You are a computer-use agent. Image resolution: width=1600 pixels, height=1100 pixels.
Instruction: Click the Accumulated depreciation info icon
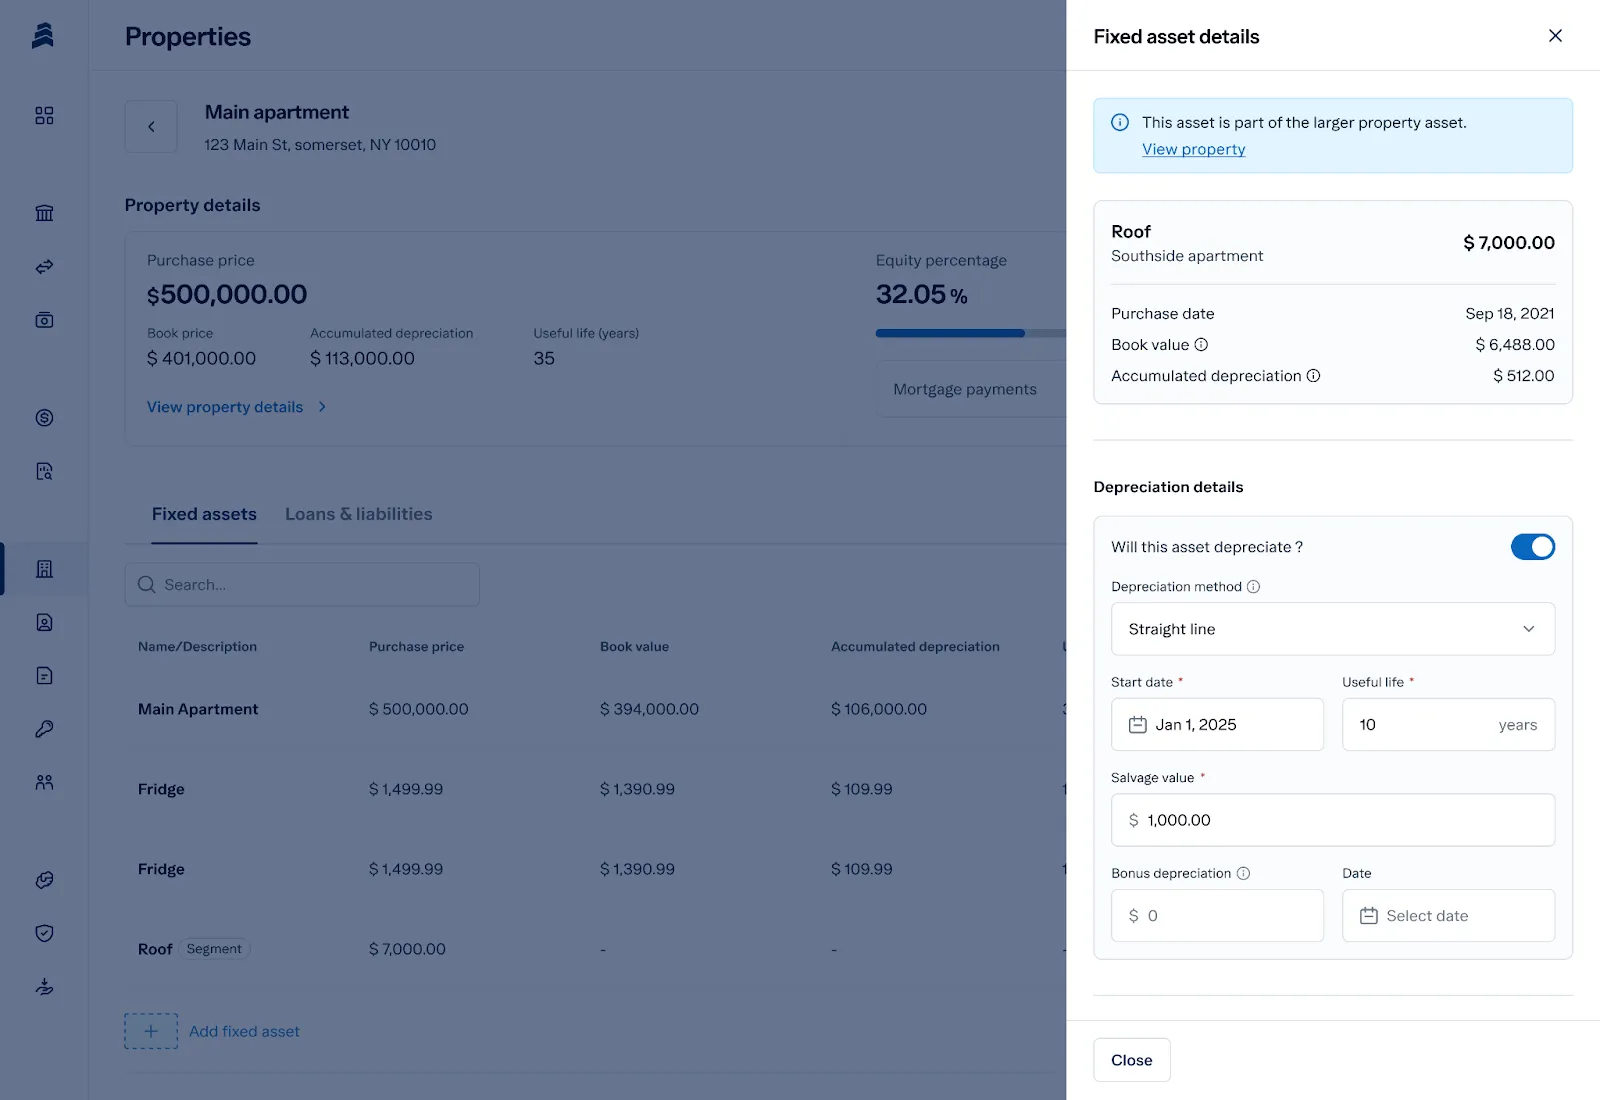(x=1313, y=376)
